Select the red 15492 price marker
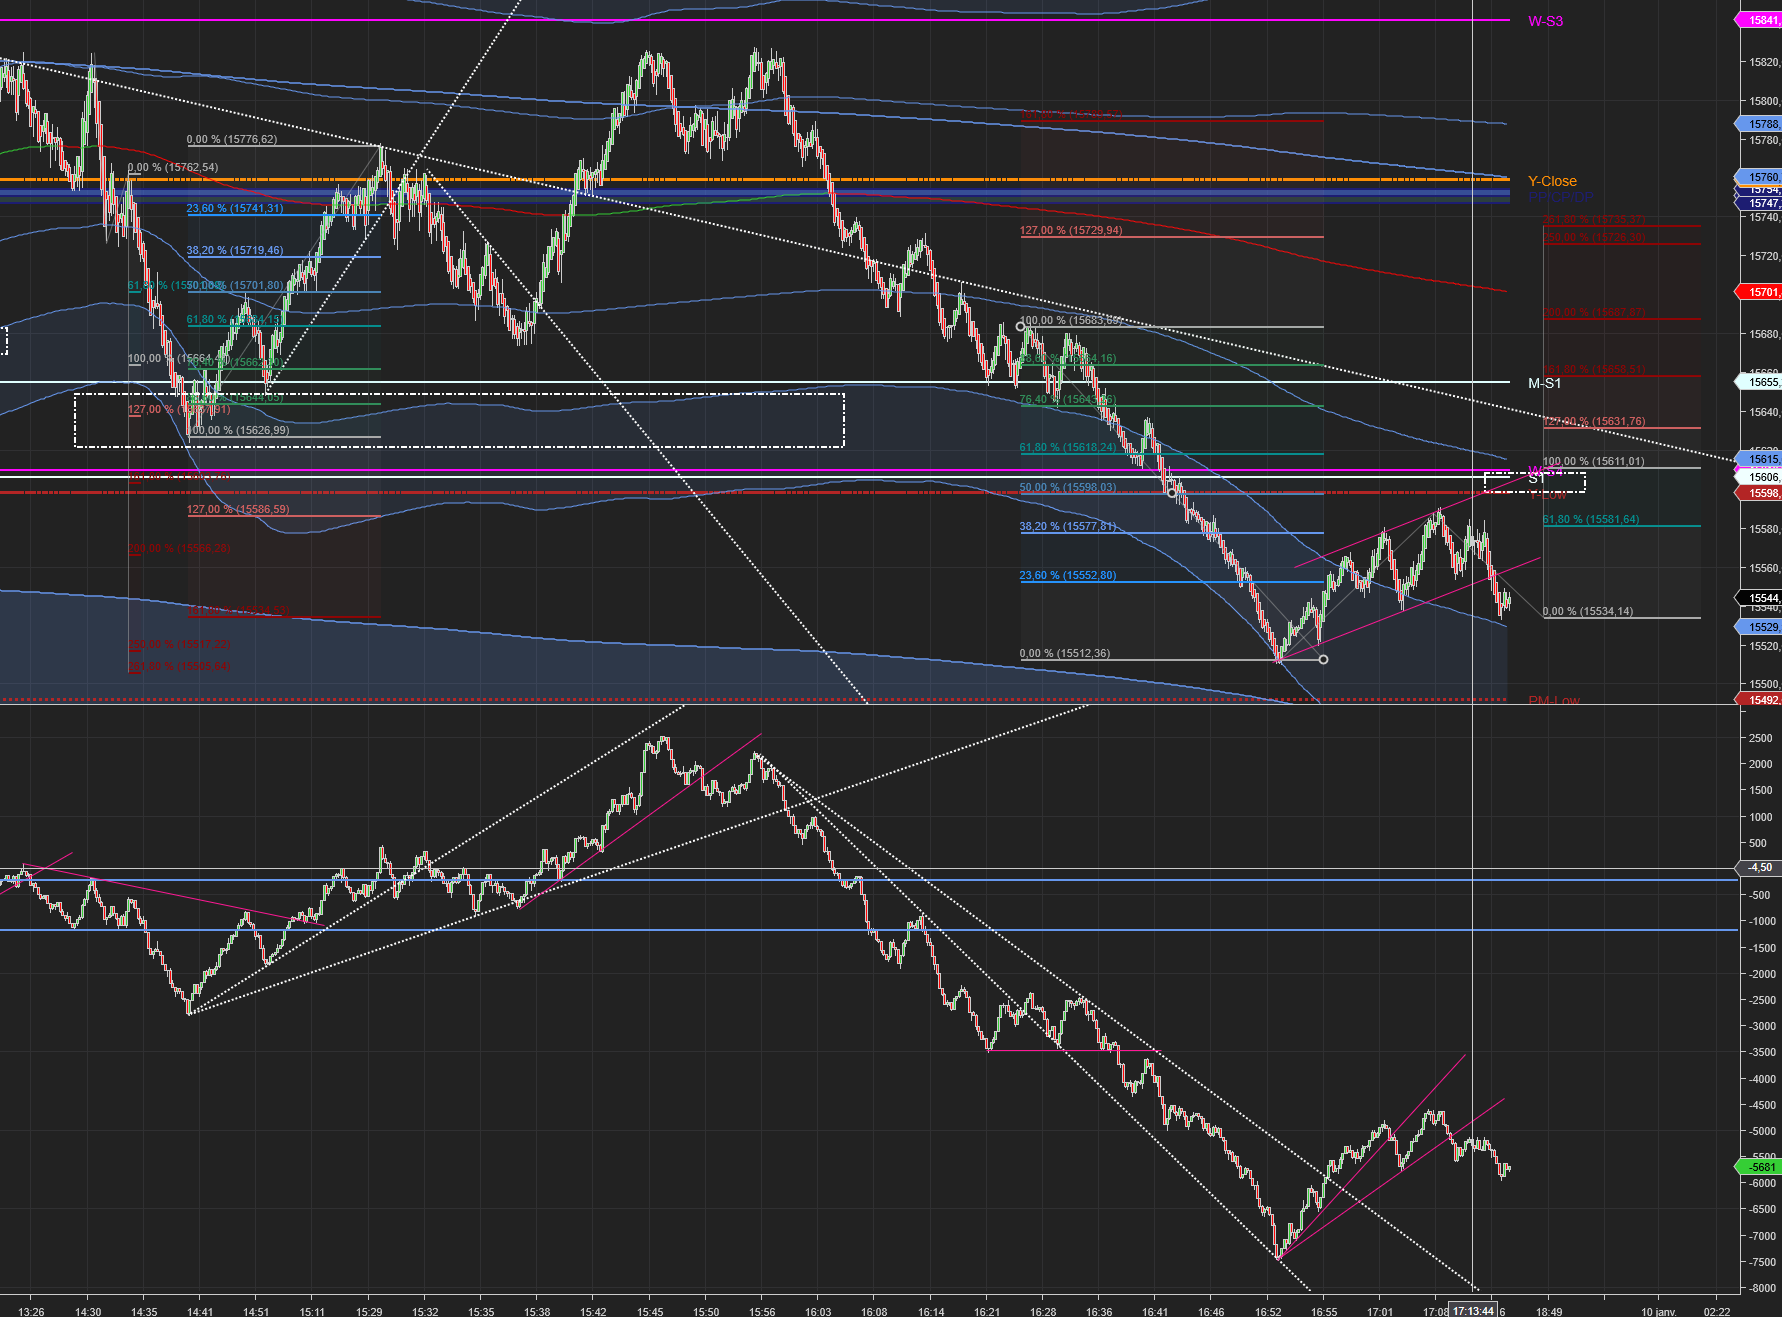This screenshot has width=1782, height=1317. pos(1760,700)
